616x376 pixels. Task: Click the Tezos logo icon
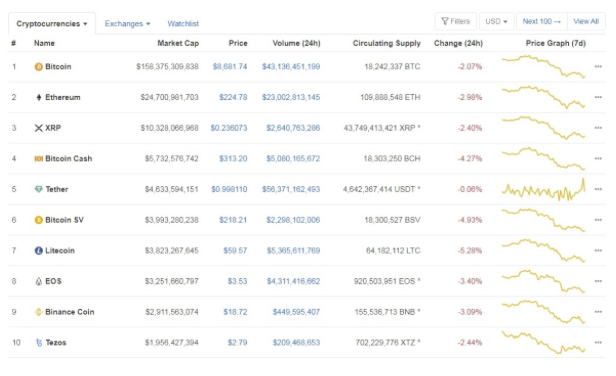pyautogui.click(x=39, y=343)
